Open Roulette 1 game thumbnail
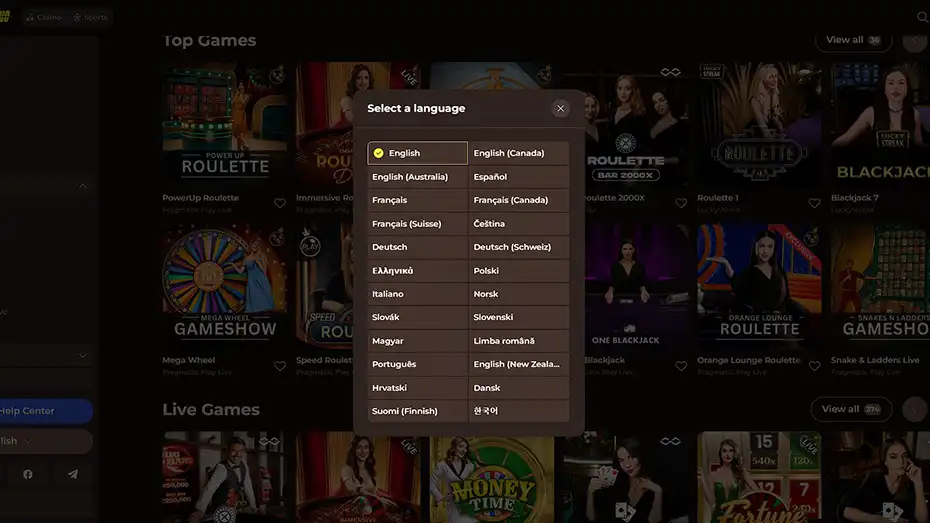Image resolution: width=930 pixels, height=523 pixels. point(759,125)
